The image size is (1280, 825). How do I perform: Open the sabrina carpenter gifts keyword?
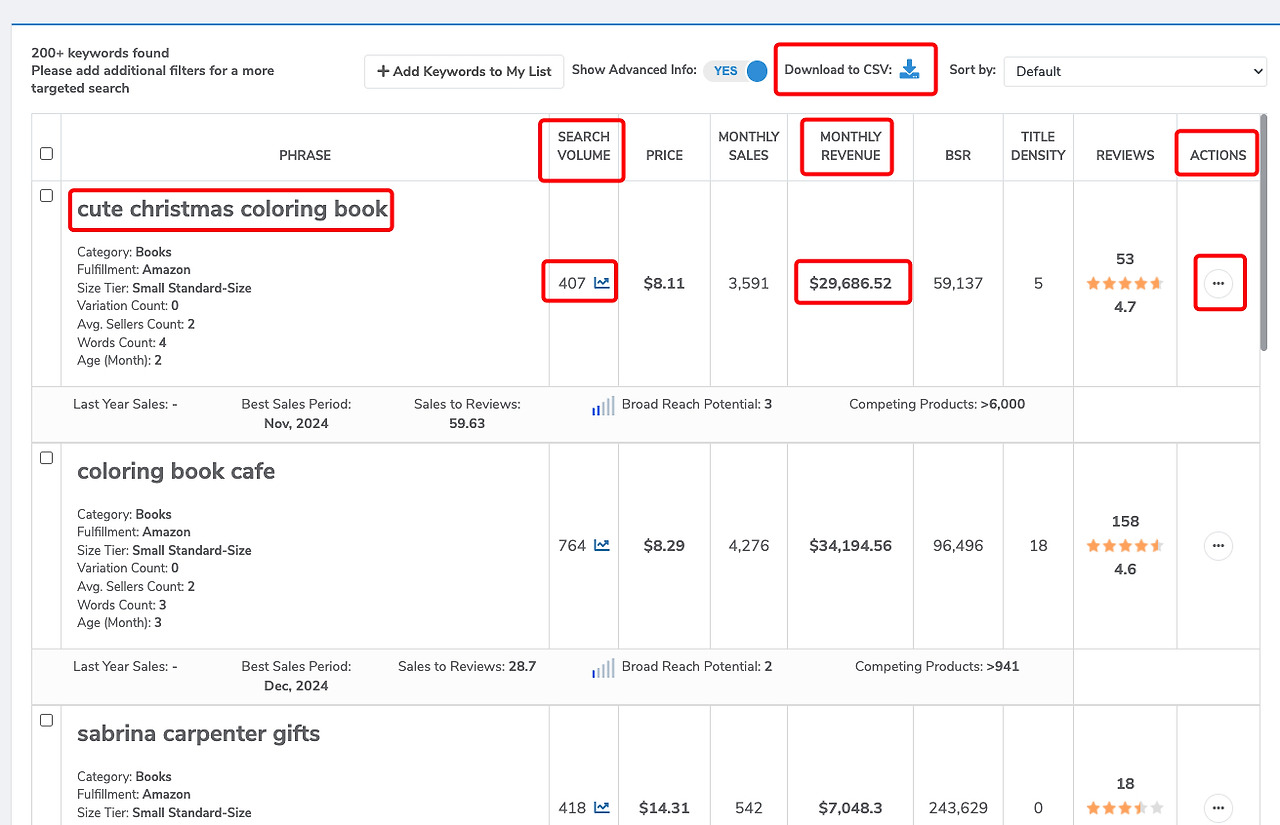click(x=198, y=733)
